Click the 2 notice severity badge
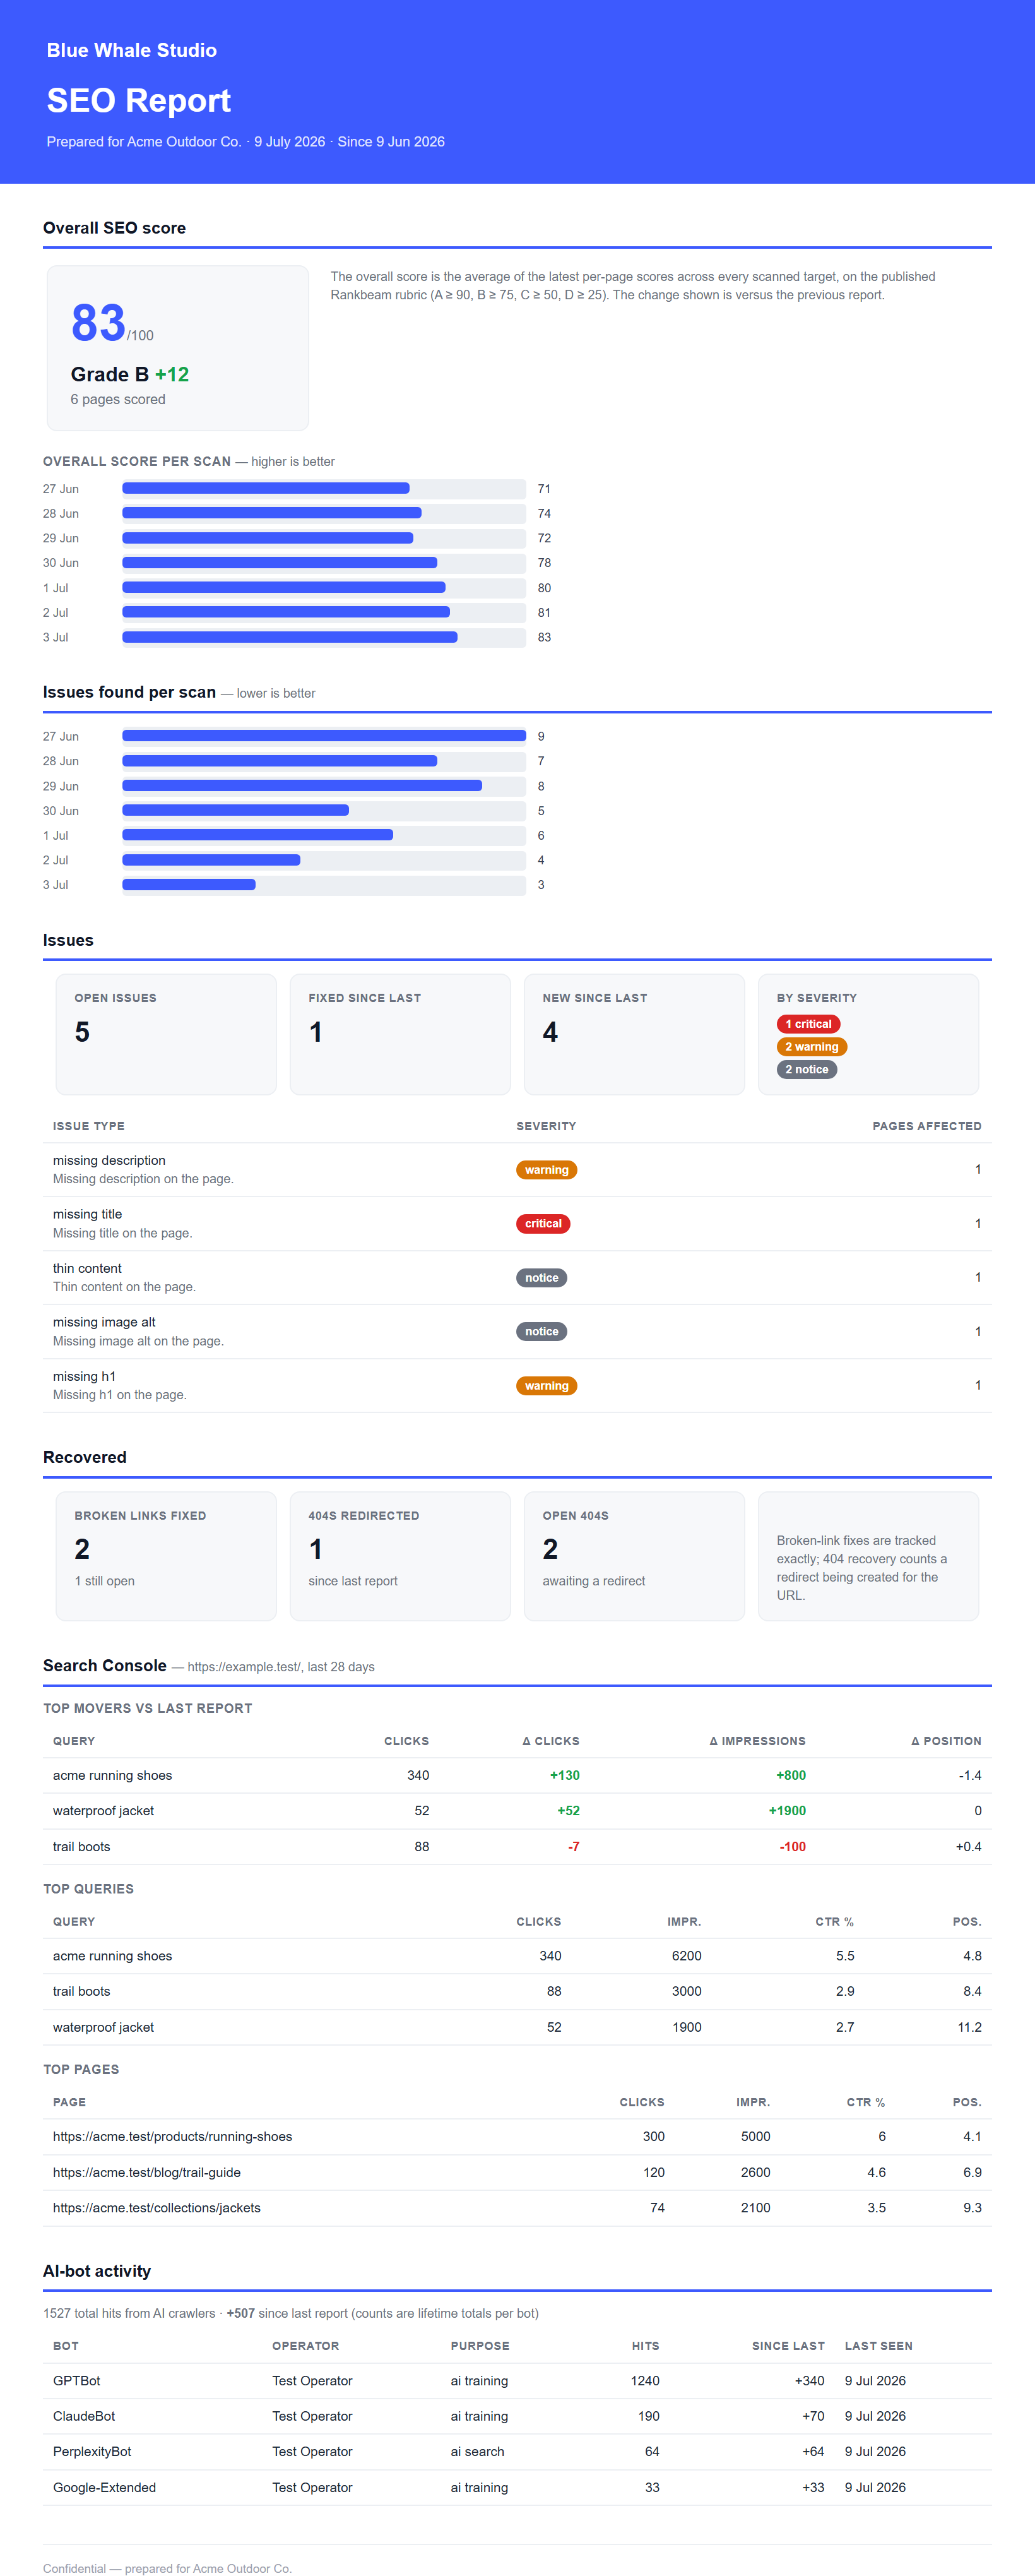Screen dimensions: 1035x2576 [x=807, y=1069]
